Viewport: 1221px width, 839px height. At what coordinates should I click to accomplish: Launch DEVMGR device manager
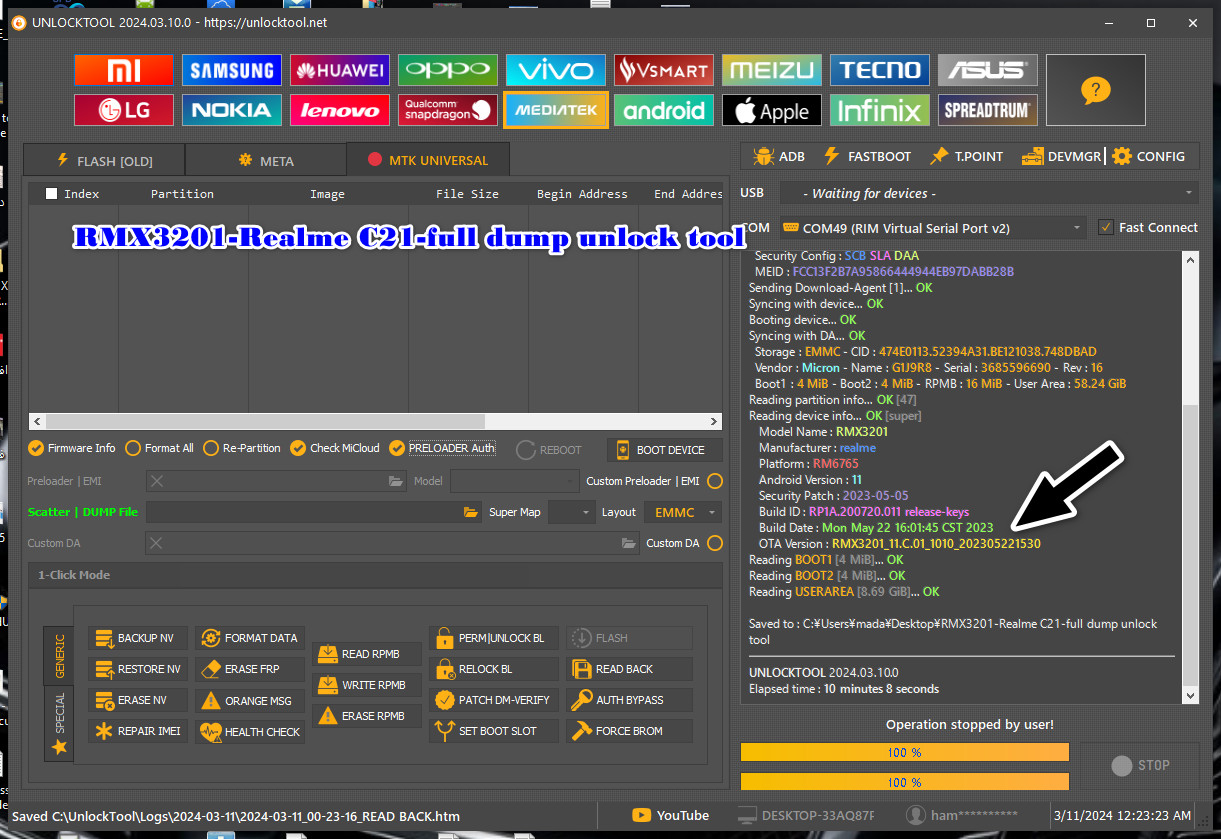[1061, 157]
